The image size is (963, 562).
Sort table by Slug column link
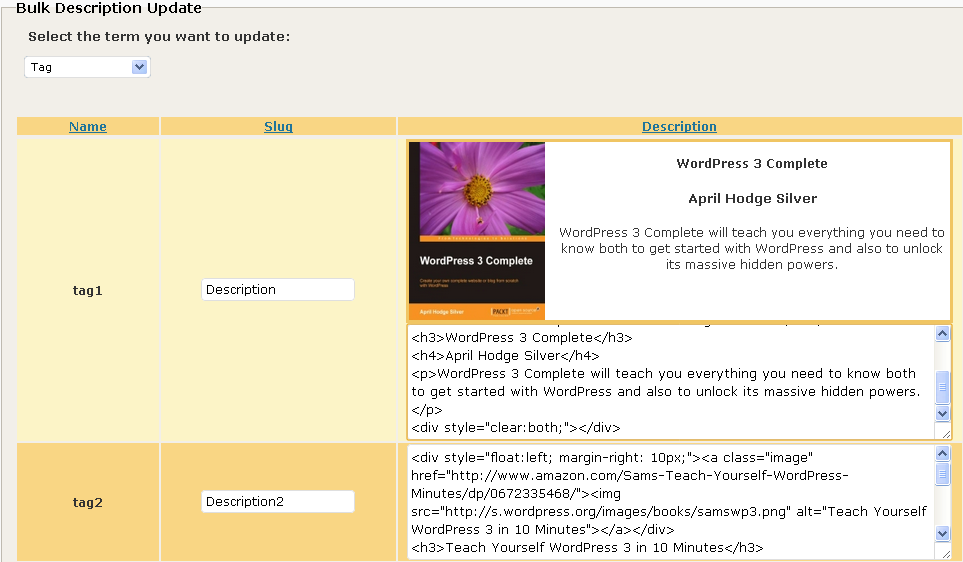pyautogui.click(x=278, y=127)
